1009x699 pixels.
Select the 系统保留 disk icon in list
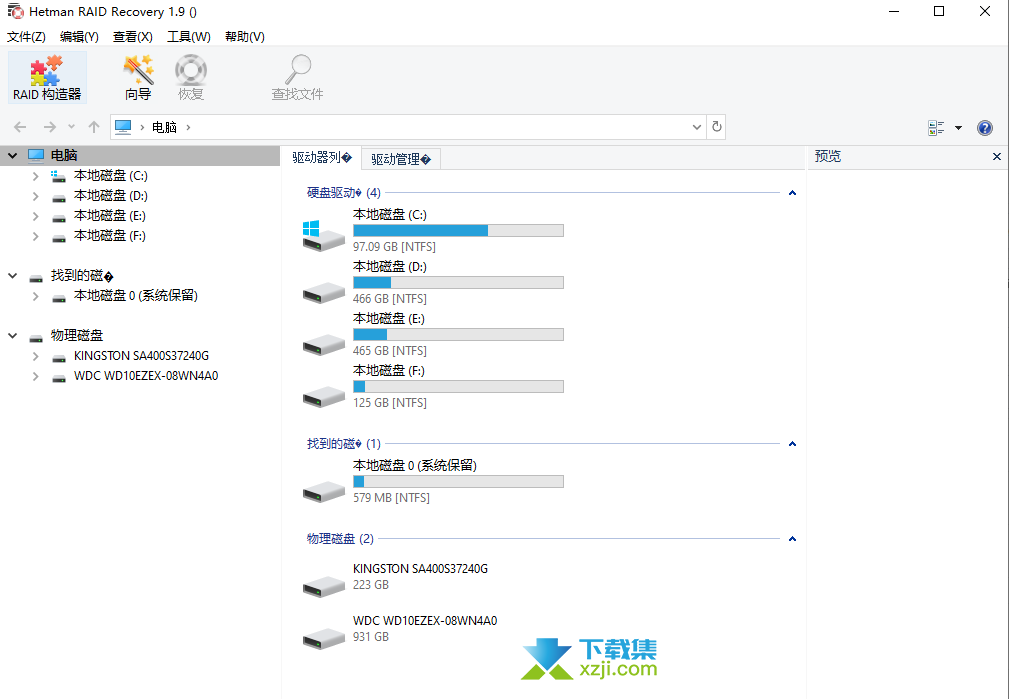coord(324,492)
